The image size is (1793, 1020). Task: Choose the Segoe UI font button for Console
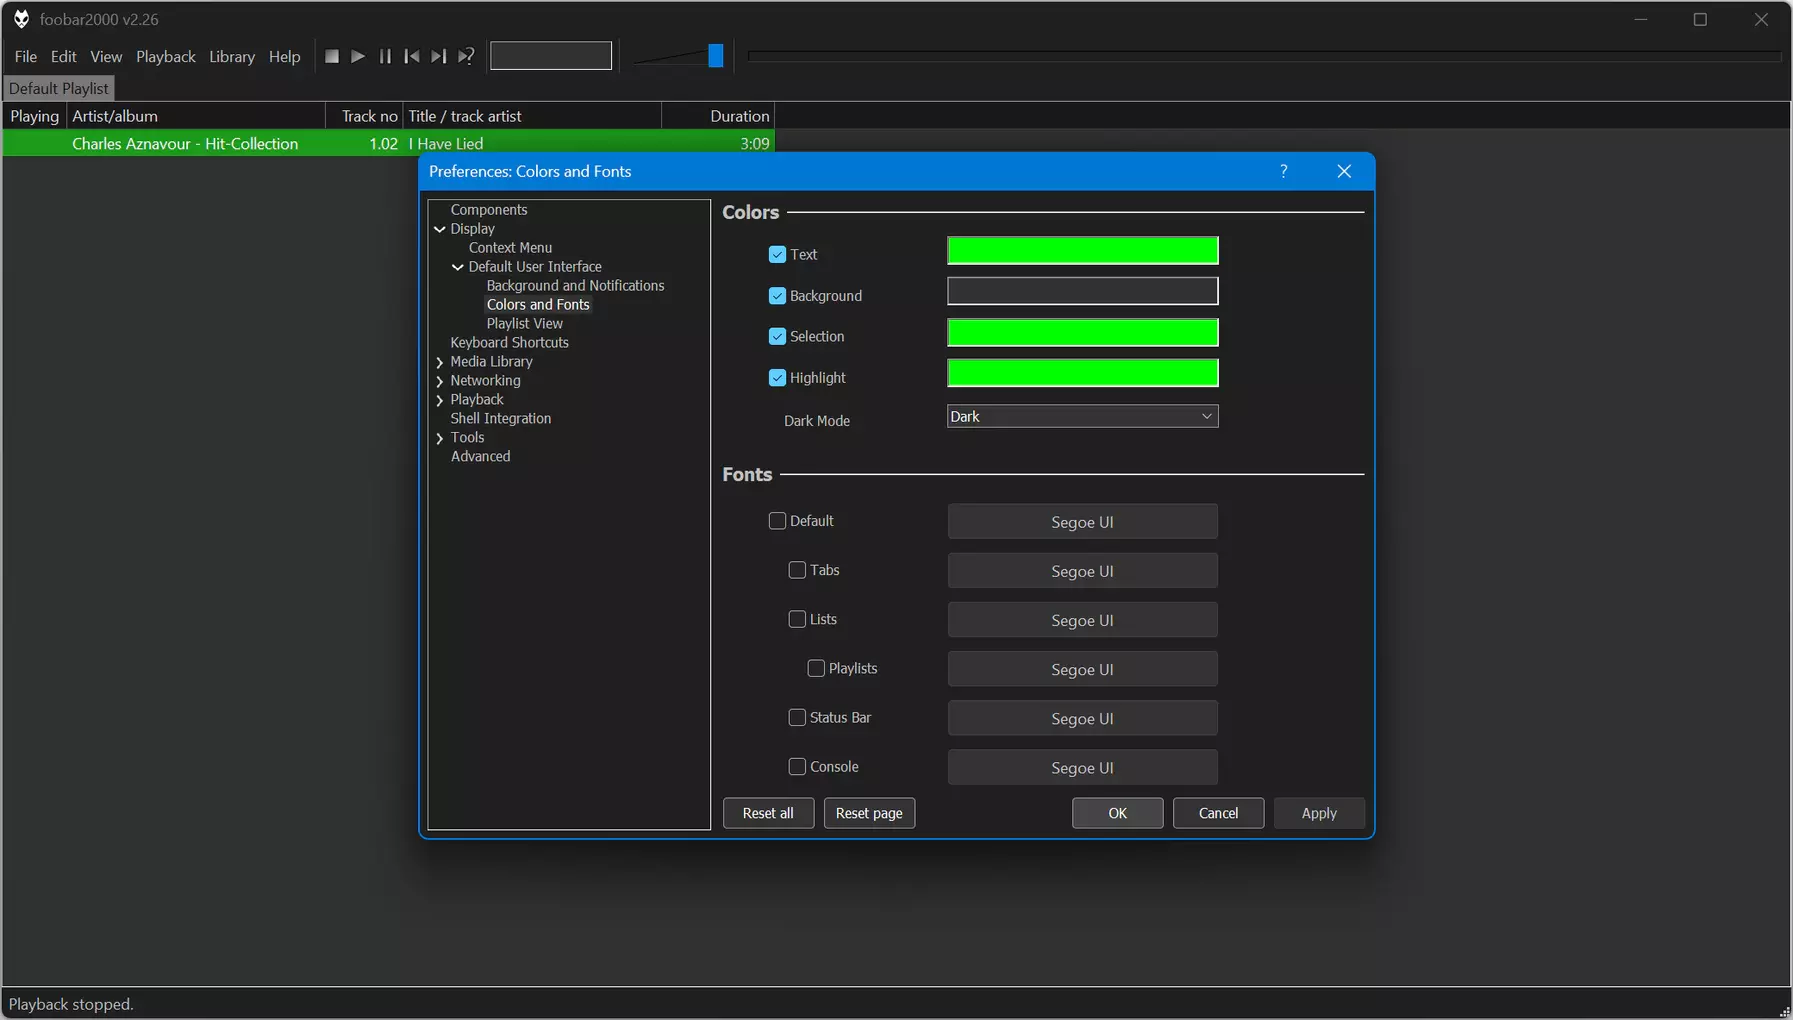tap(1082, 767)
